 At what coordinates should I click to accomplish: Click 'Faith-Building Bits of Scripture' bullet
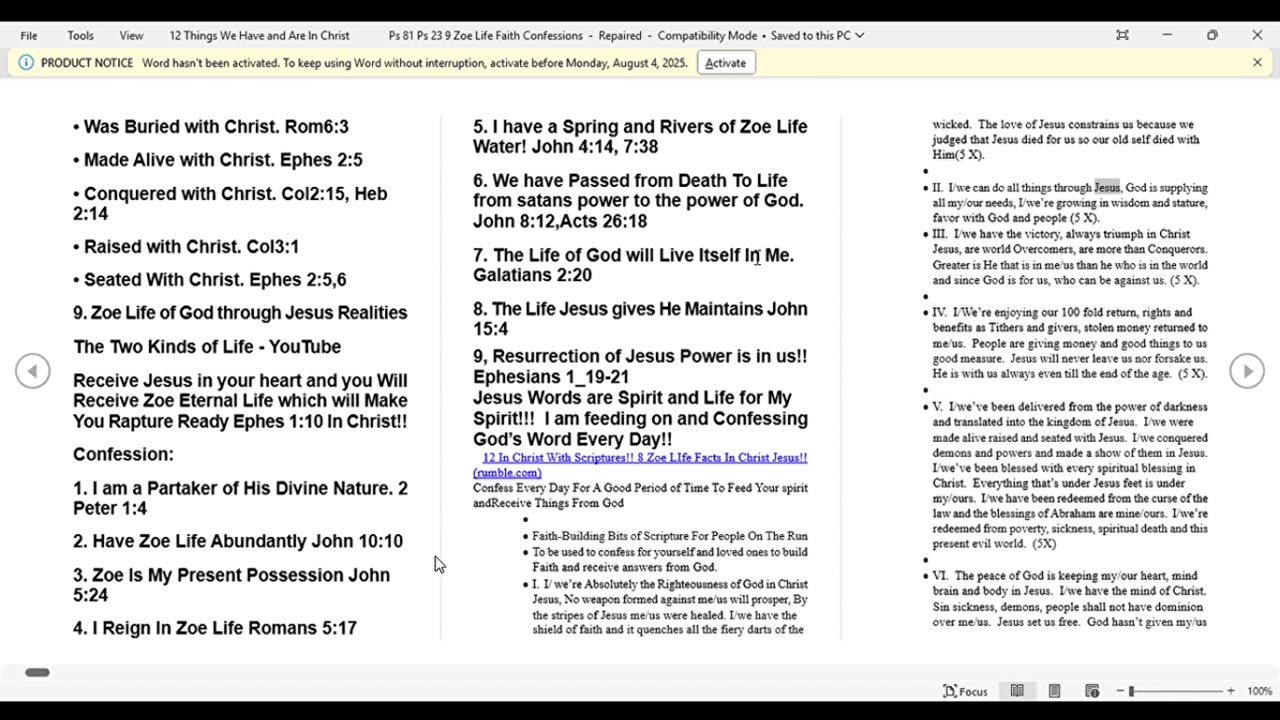click(670, 536)
